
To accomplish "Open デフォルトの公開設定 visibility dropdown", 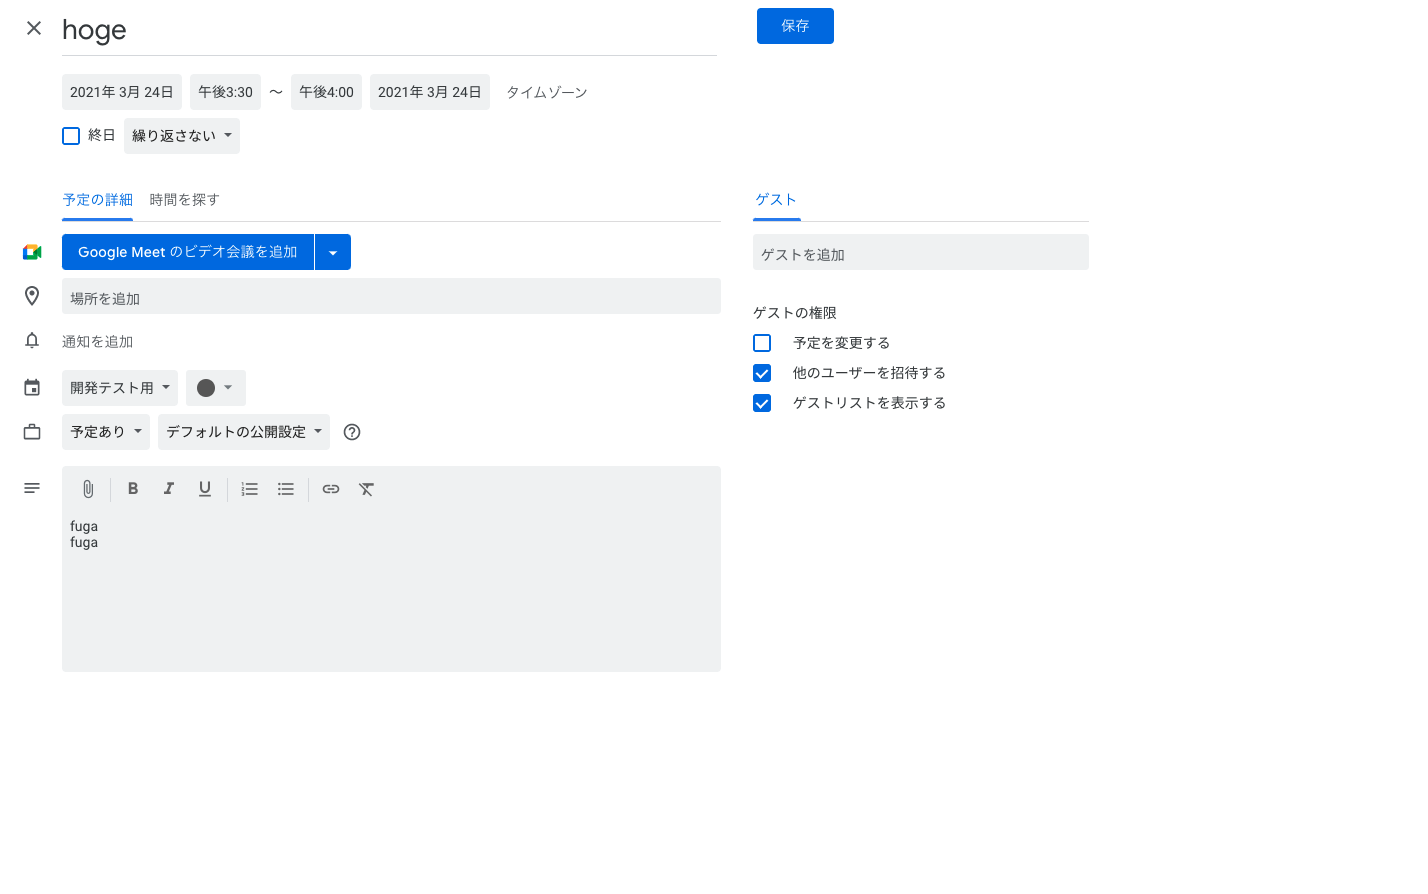I will [244, 432].
